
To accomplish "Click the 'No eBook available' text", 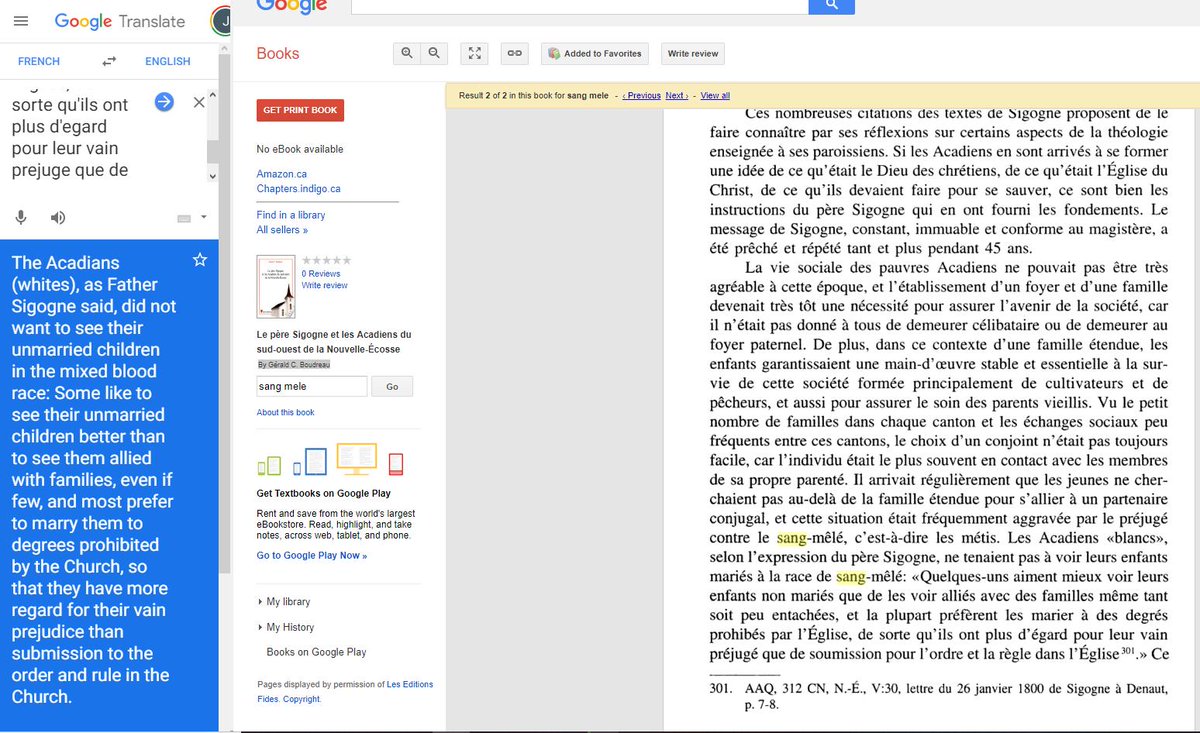I will 300,149.
